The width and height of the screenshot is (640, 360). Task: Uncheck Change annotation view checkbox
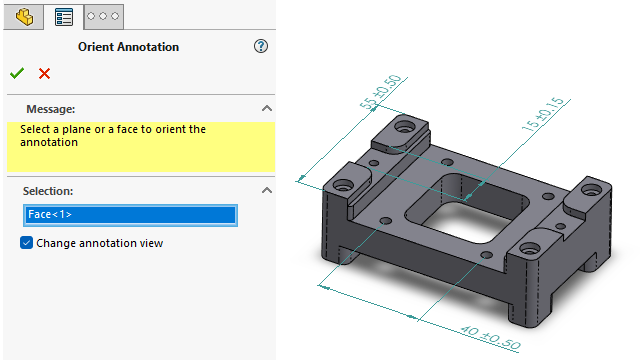pos(27,243)
